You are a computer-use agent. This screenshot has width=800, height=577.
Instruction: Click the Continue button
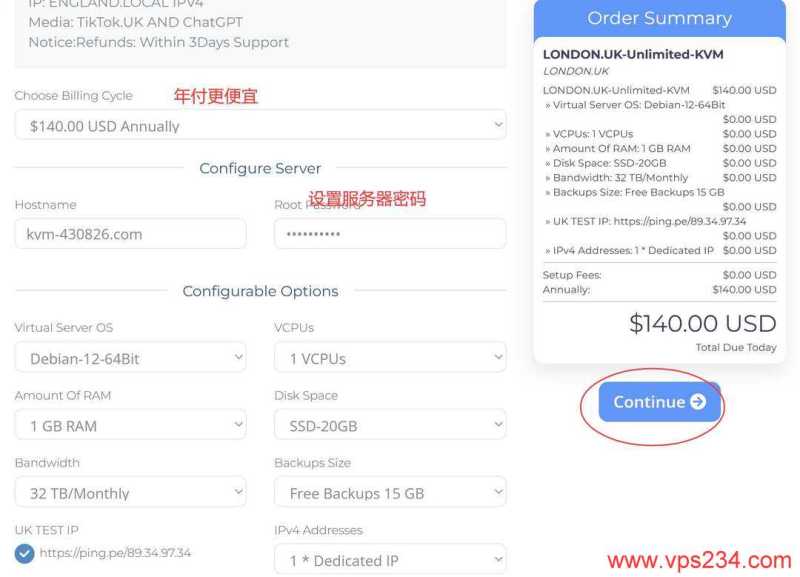click(x=659, y=402)
